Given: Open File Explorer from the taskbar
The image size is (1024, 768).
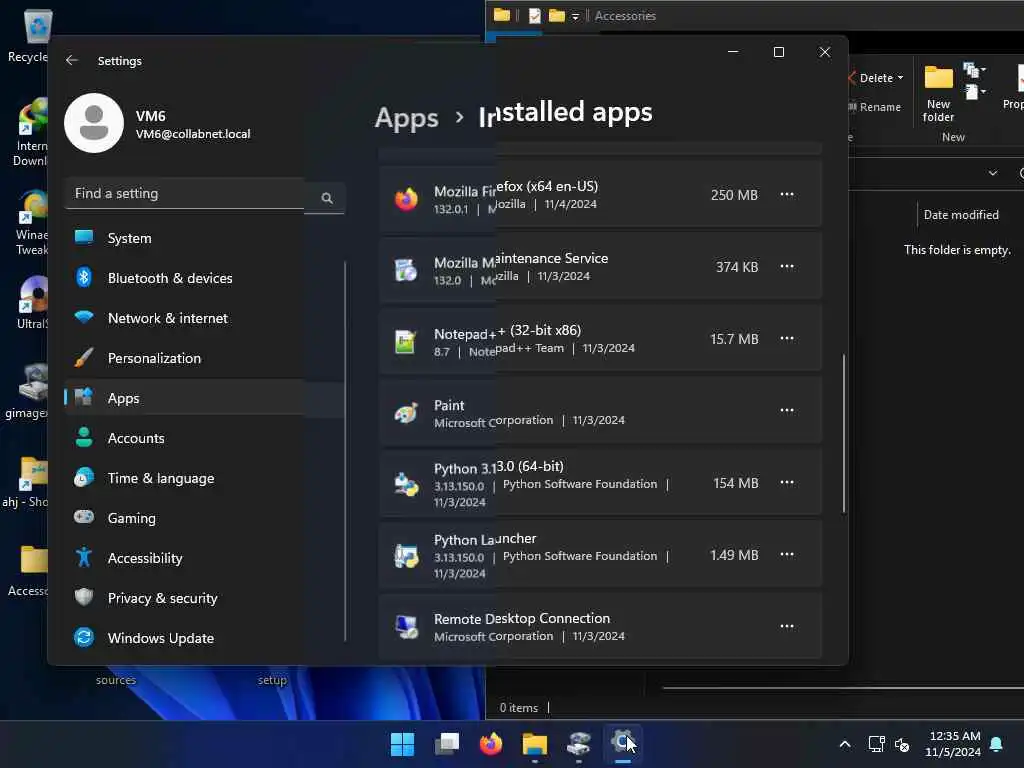Looking at the screenshot, I should (535, 744).
